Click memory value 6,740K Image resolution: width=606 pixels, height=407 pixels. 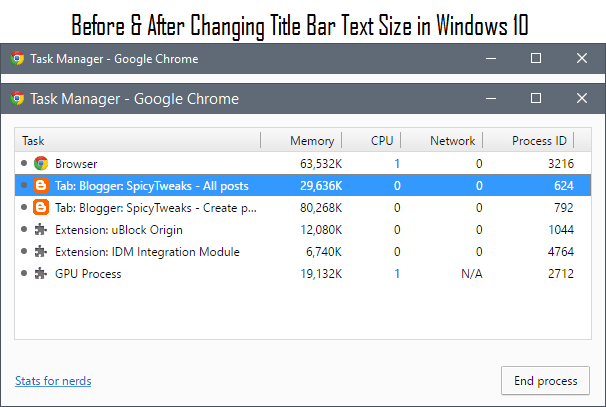pyautogui.click(x=324, y=252)
